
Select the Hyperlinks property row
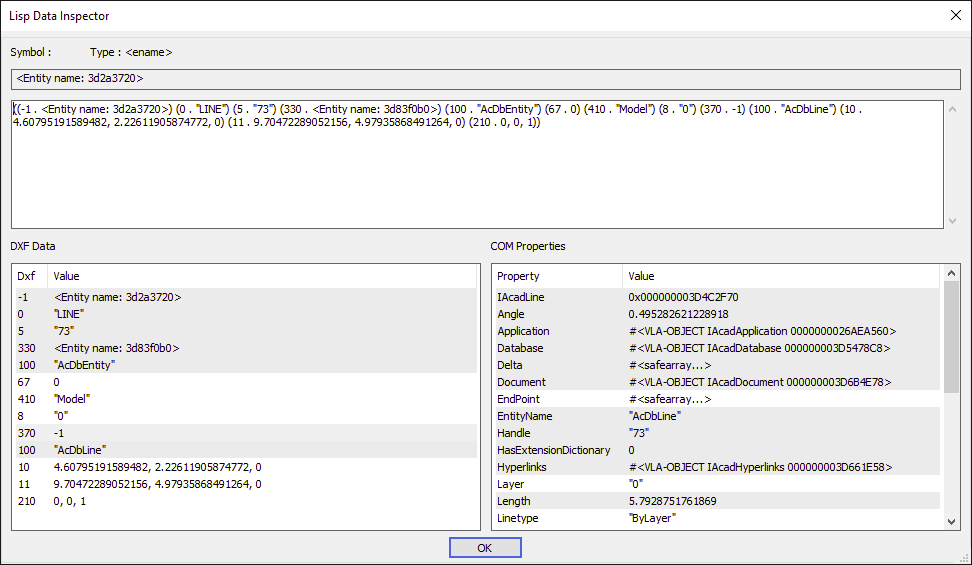click(717, 467)
